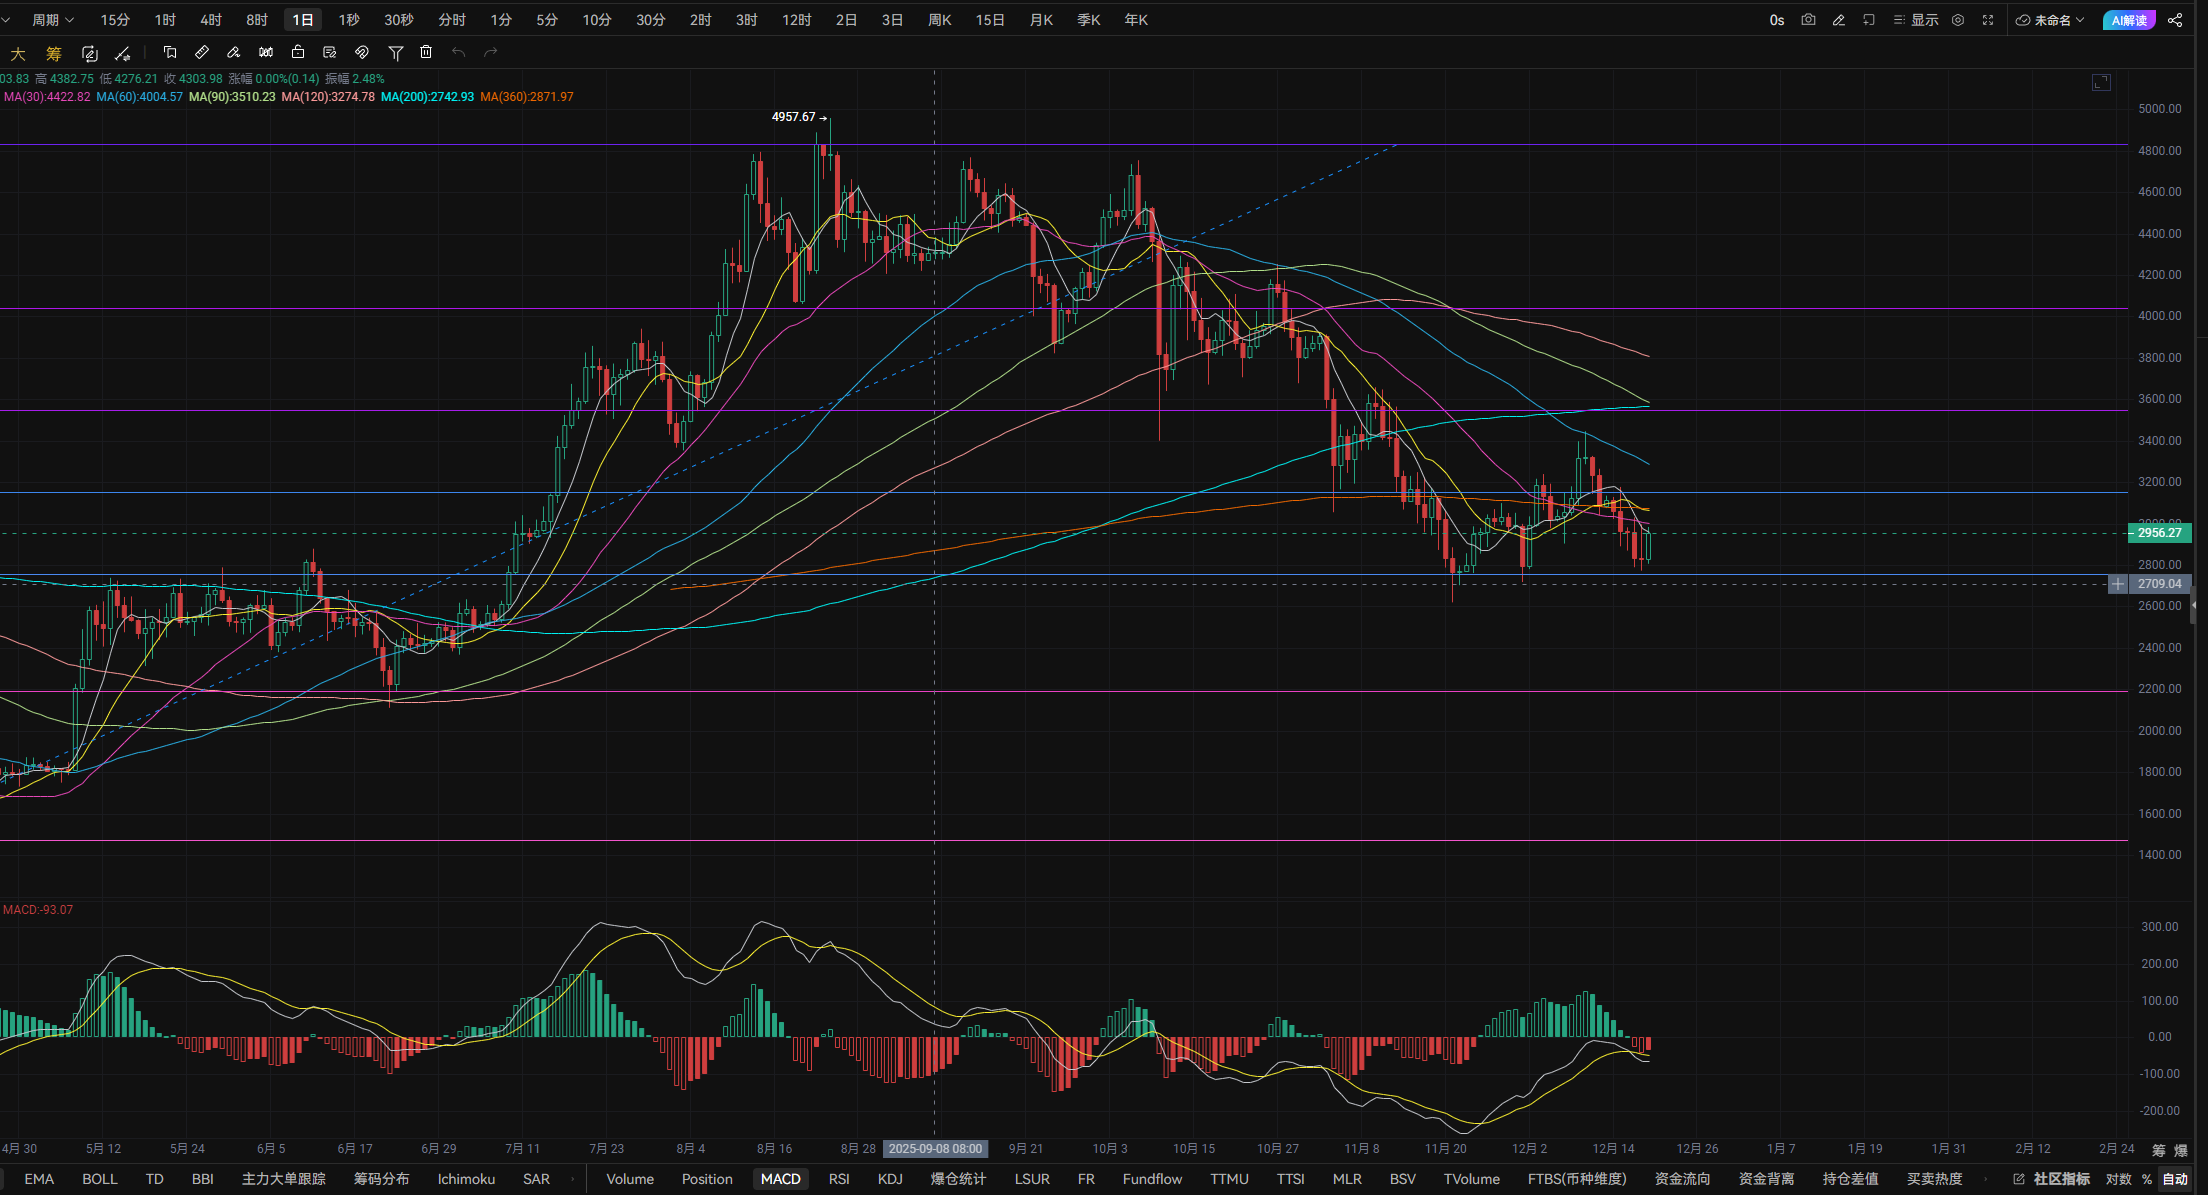Click the share icon at top right
The image size is (2208, 1195).
coord(2175,20)
